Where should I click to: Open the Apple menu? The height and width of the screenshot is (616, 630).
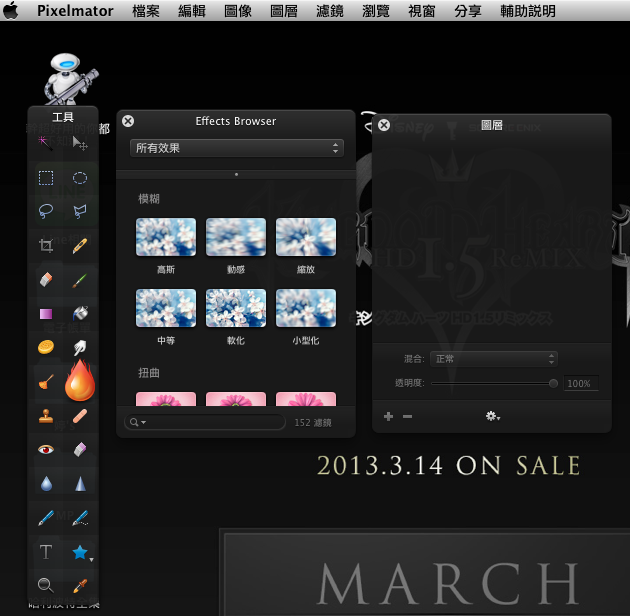11,10
